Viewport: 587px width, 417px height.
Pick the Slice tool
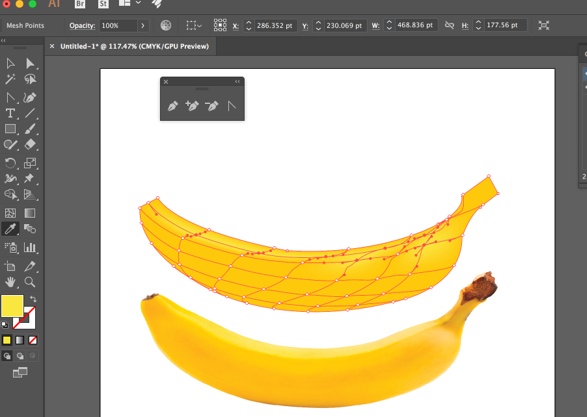tap(30, 266)
